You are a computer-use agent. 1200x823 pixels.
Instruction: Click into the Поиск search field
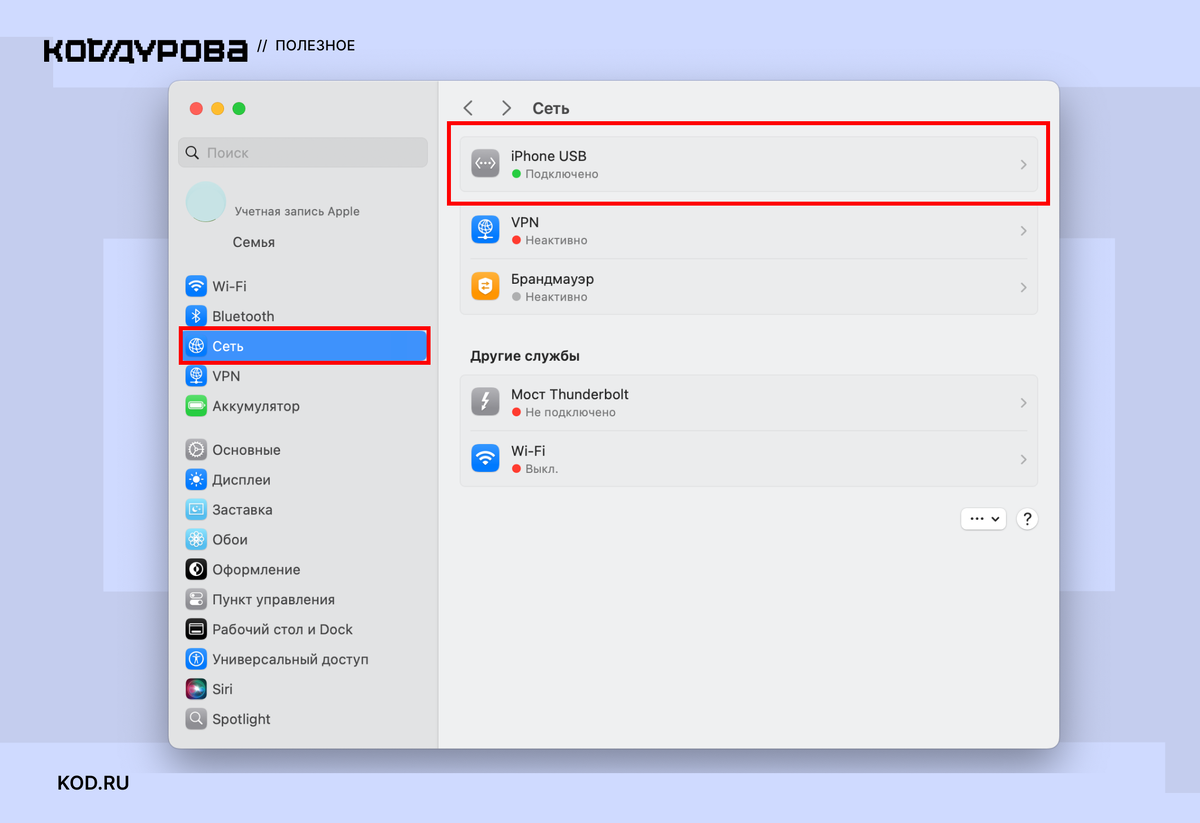(304, 153)
